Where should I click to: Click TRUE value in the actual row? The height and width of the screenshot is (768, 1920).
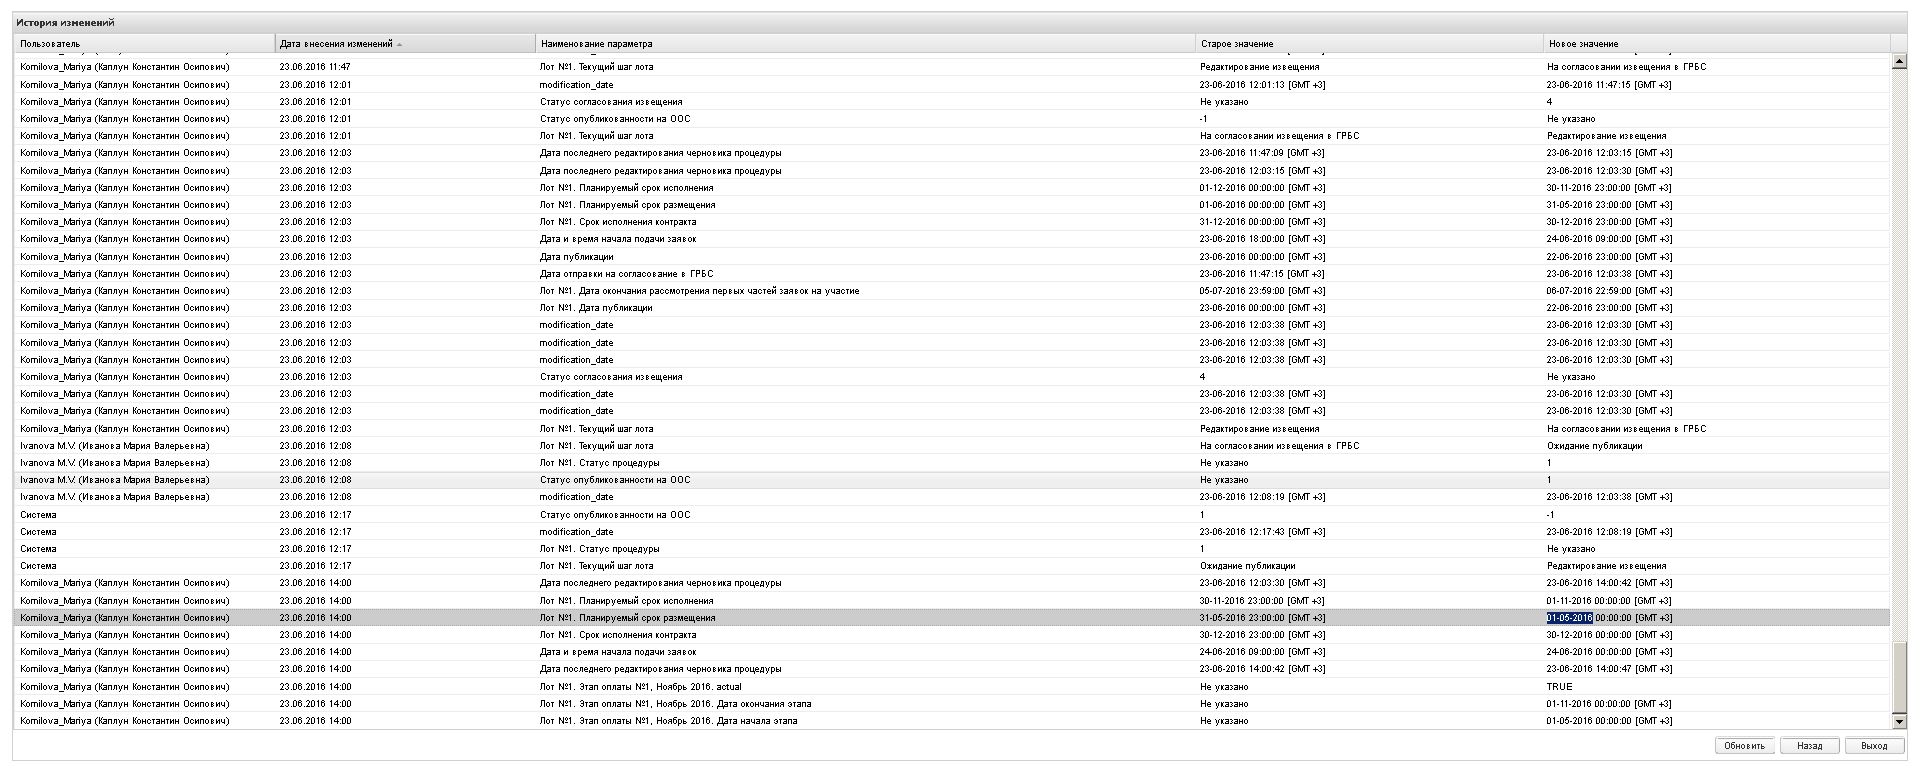pyautogui.click(x=1559, y=687)
